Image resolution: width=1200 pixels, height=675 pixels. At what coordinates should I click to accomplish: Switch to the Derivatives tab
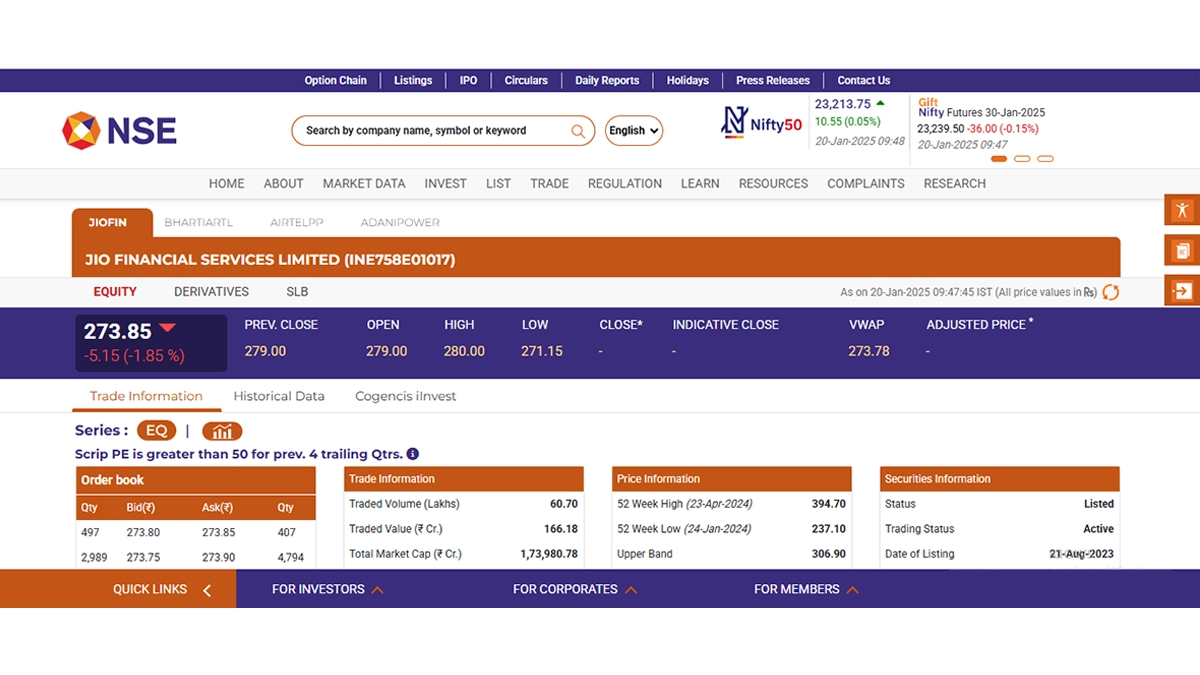pos(211,292)
